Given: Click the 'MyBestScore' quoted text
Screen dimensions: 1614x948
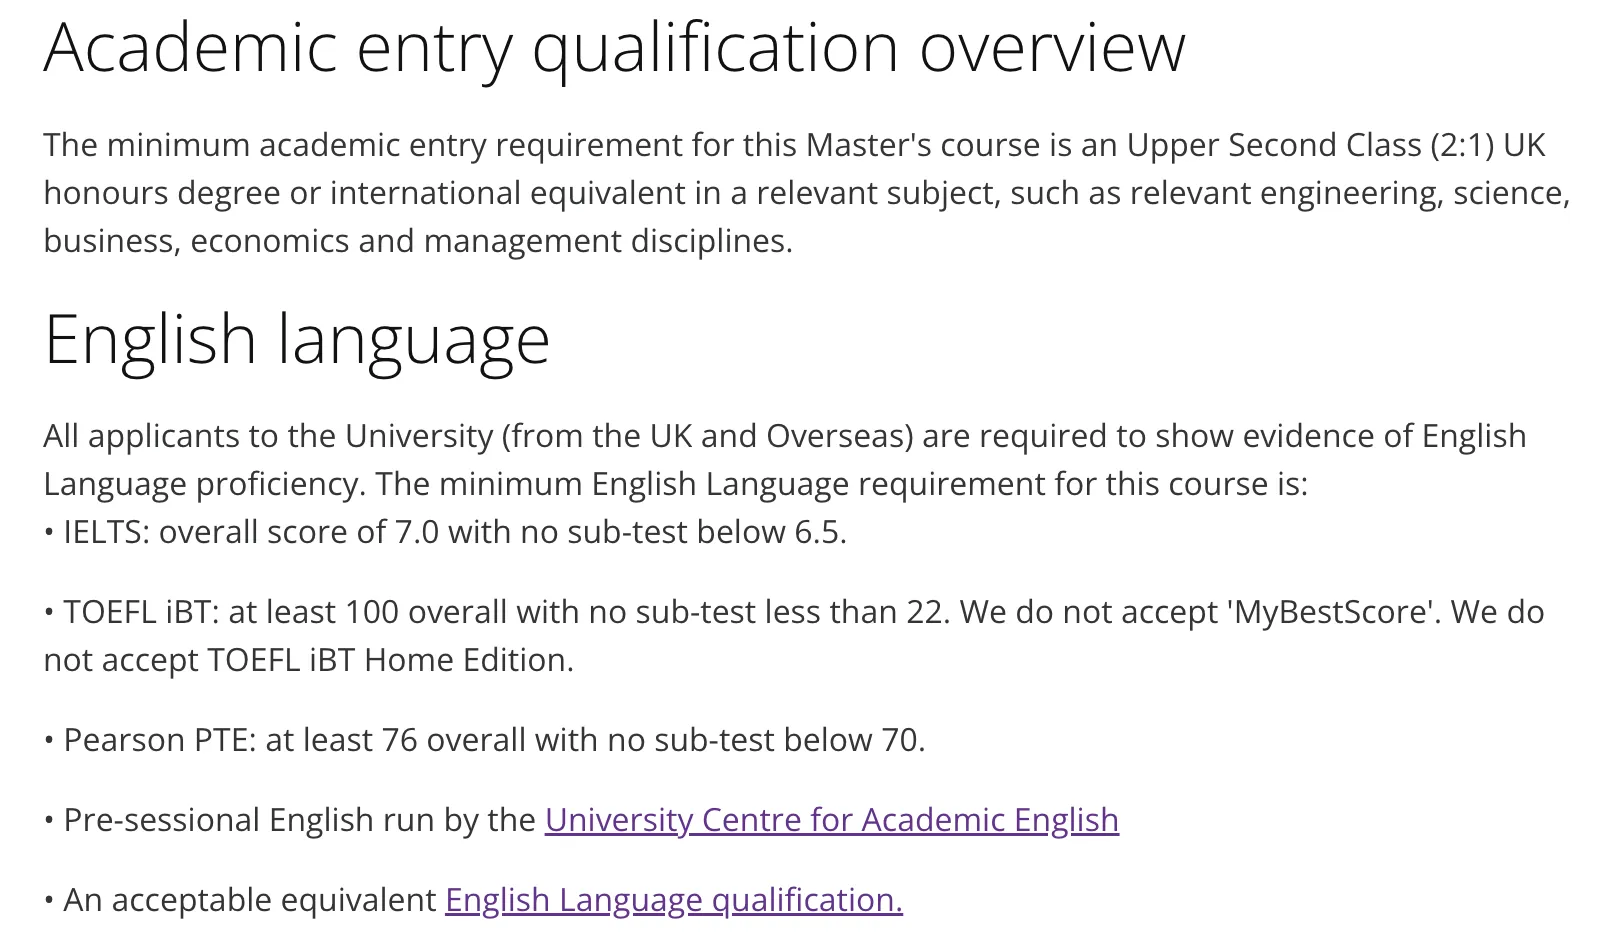Looking at the screenshot, I should coord(1330,612).
